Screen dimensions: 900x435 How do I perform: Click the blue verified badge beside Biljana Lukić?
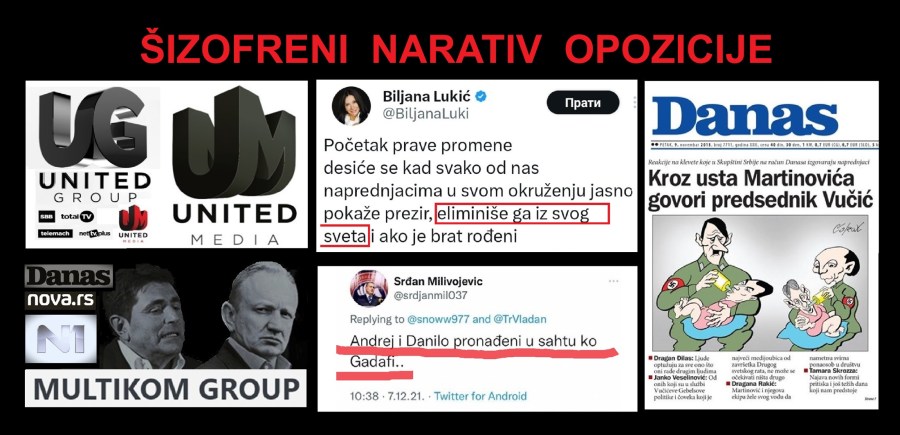[481, 96]
